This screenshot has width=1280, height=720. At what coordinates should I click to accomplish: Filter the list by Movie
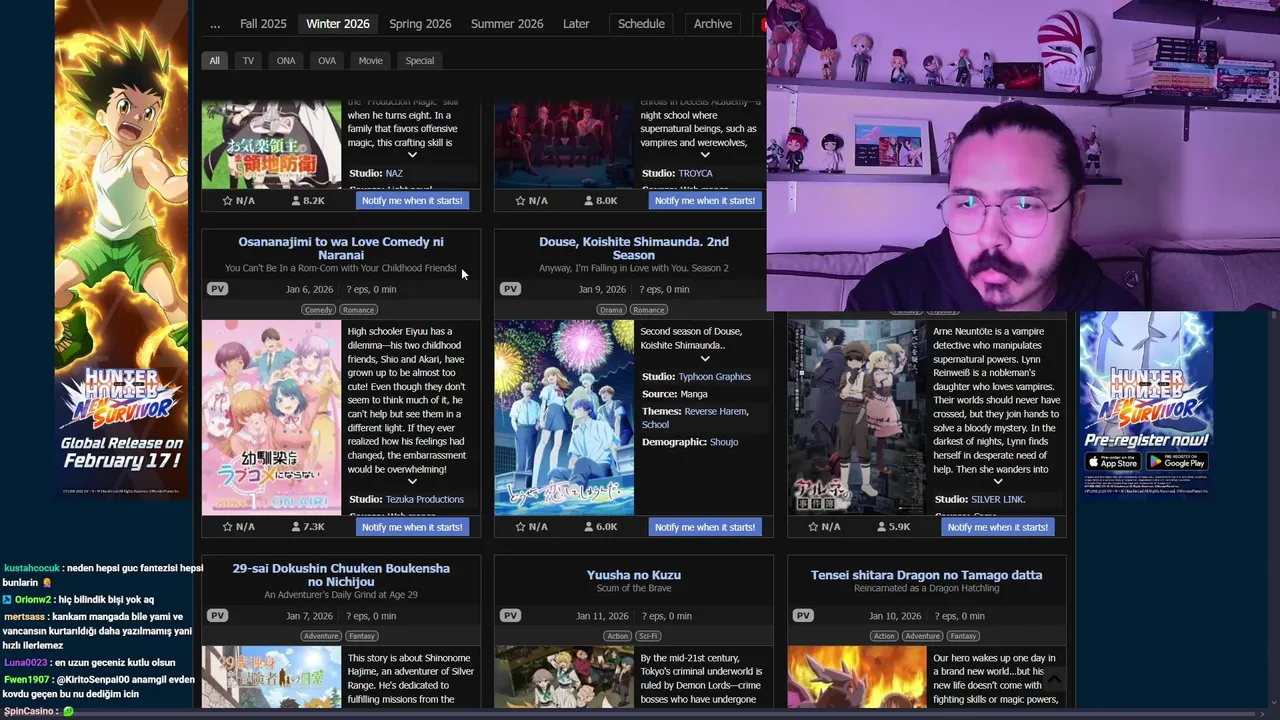(x=371, y=61)
